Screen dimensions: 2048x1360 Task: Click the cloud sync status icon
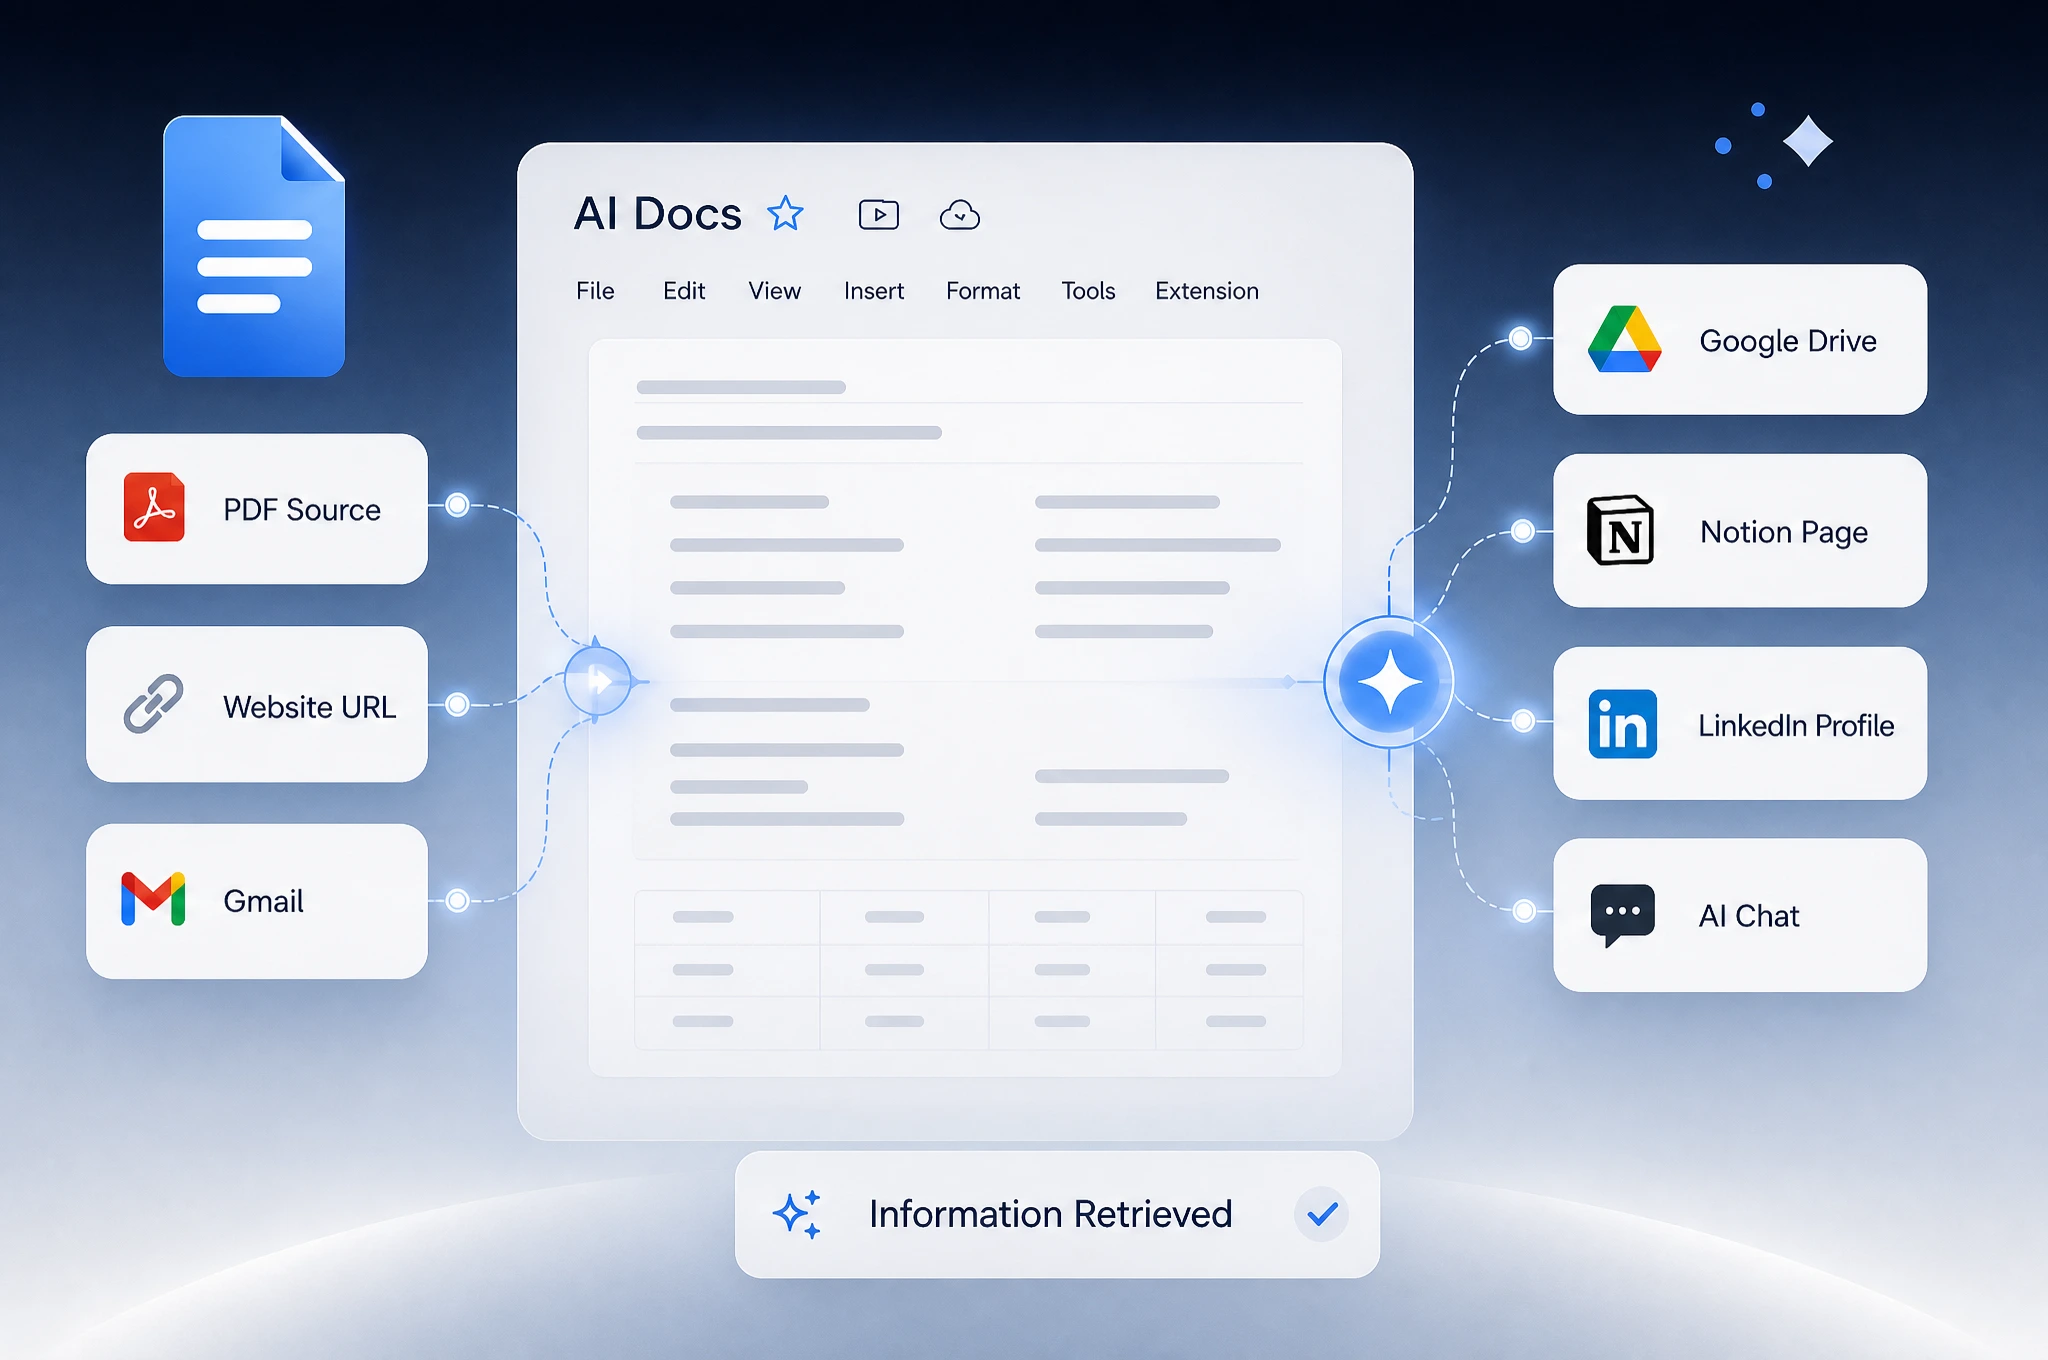click(960, 215)
